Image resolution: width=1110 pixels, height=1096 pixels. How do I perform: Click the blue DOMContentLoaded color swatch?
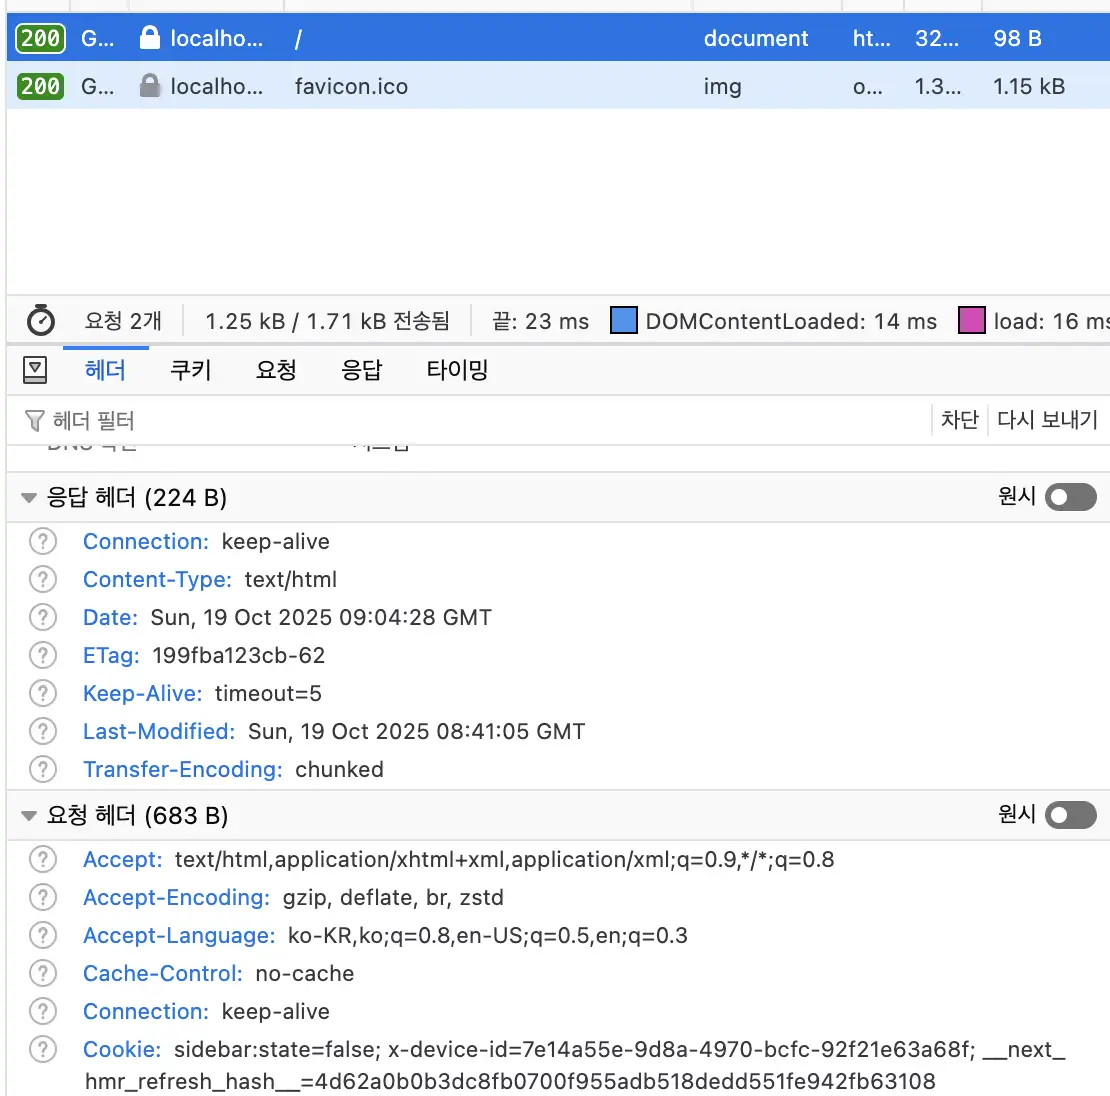coord(624,321)
